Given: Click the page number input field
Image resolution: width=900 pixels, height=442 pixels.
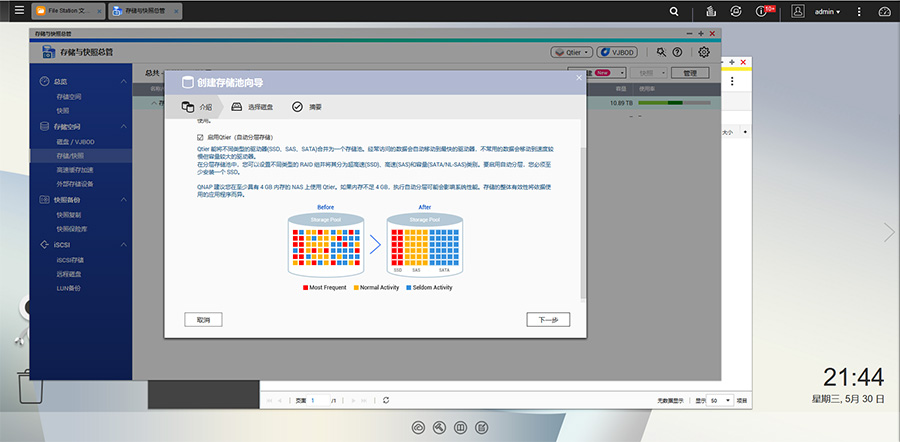Looking at the screenshot, I should coord(318,400).
